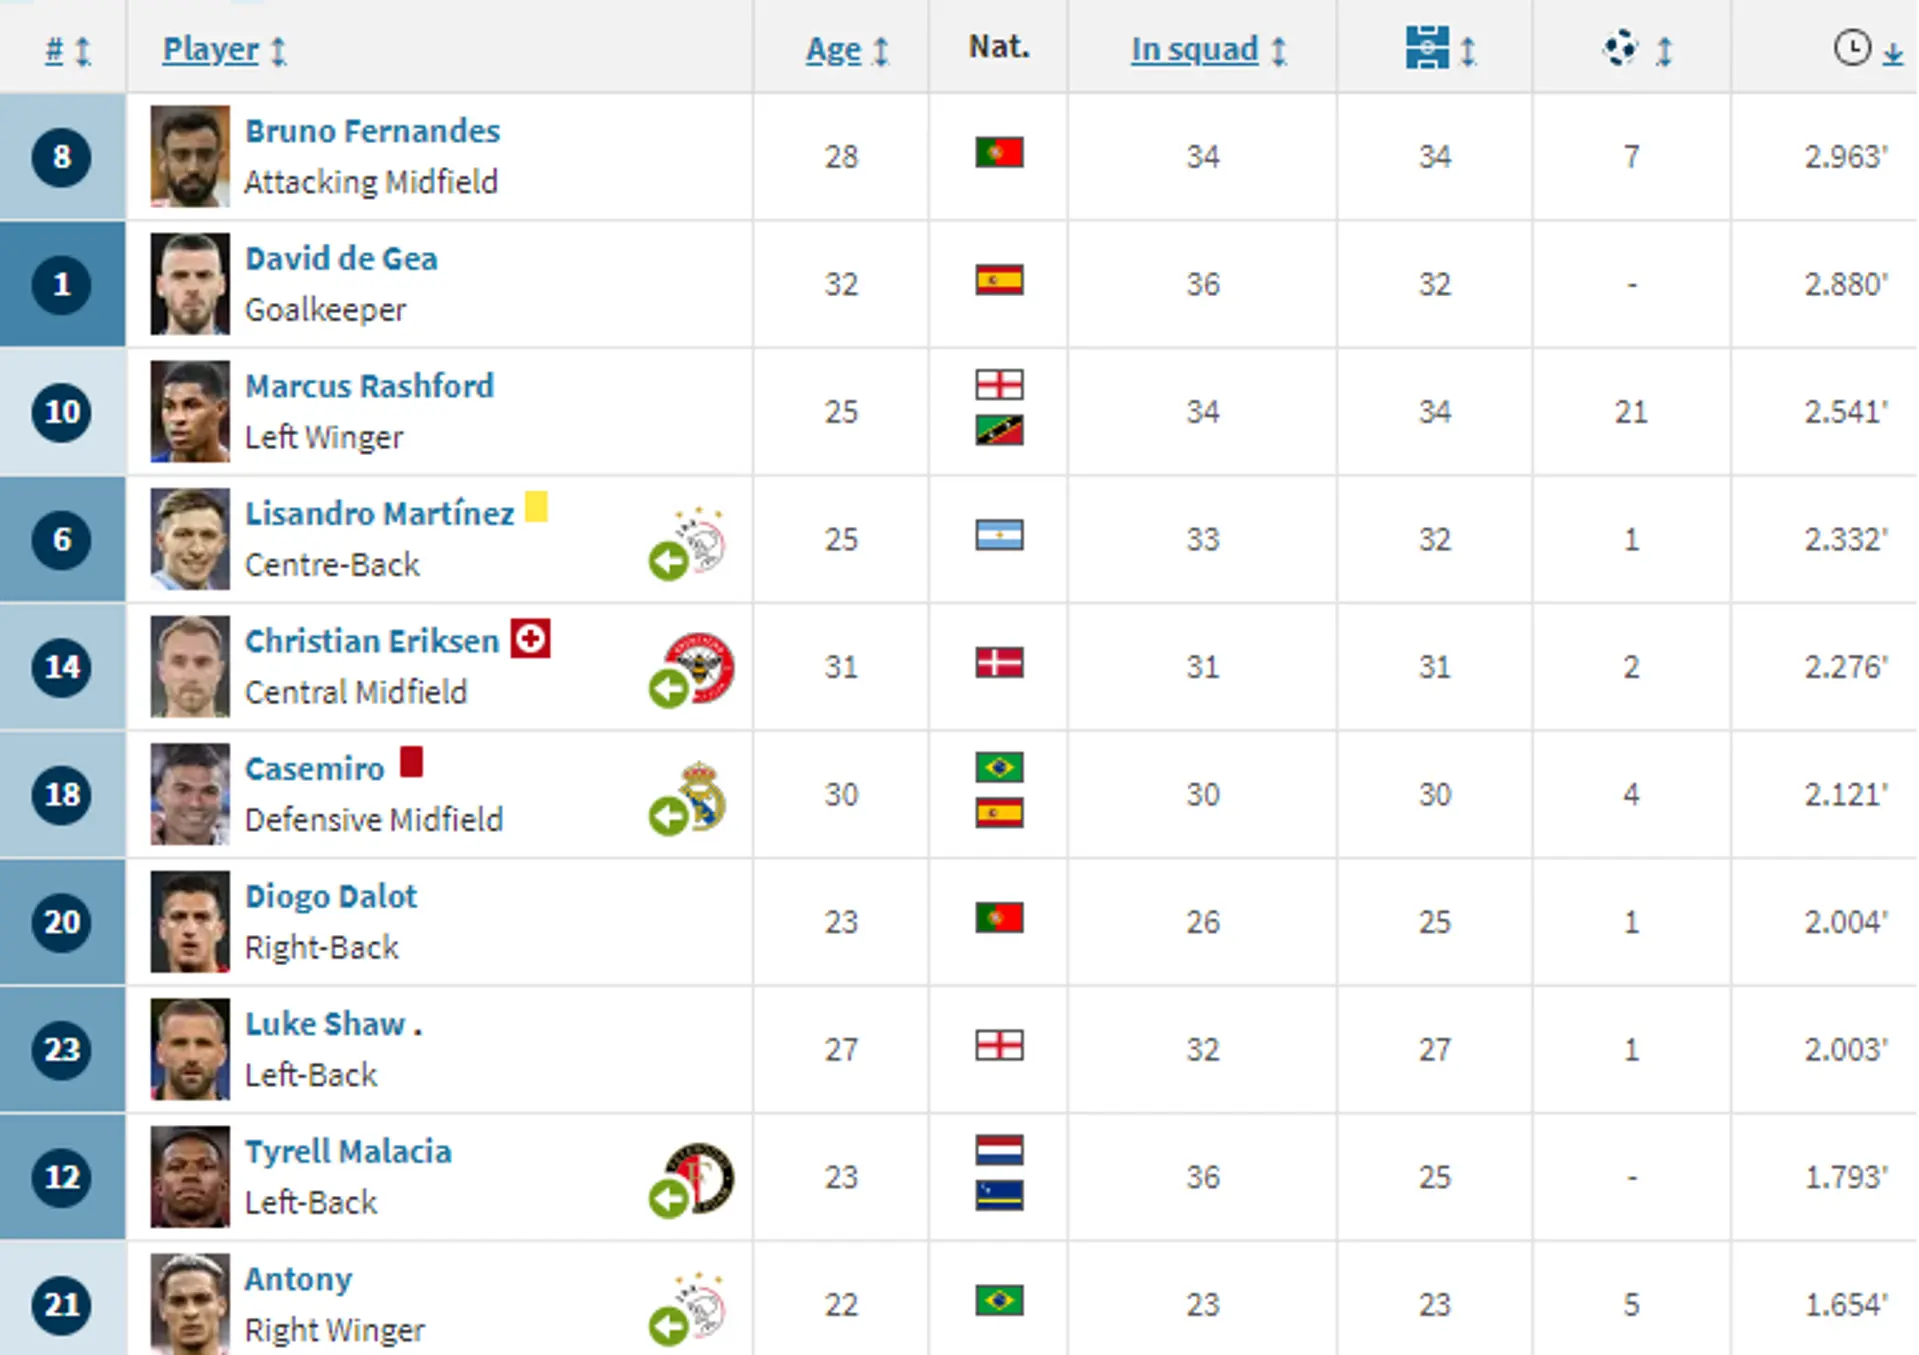Sort by shirt number column header

pyautogui.click(x=55, y=49)
